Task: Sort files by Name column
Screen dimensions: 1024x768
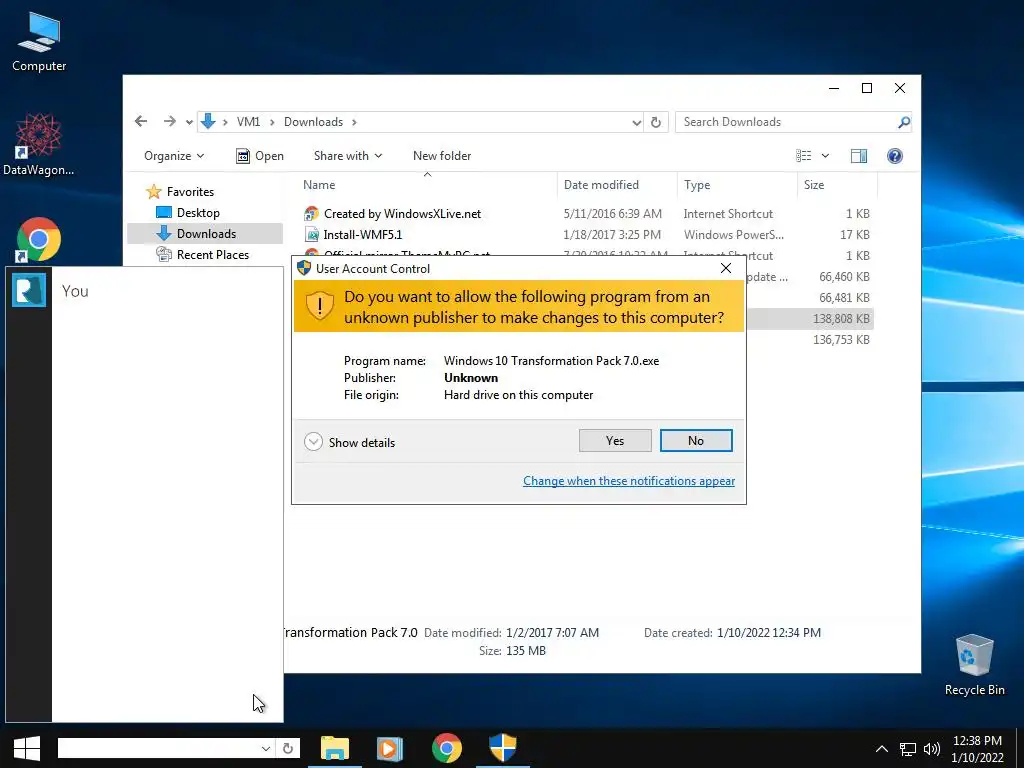Action: 427,185
